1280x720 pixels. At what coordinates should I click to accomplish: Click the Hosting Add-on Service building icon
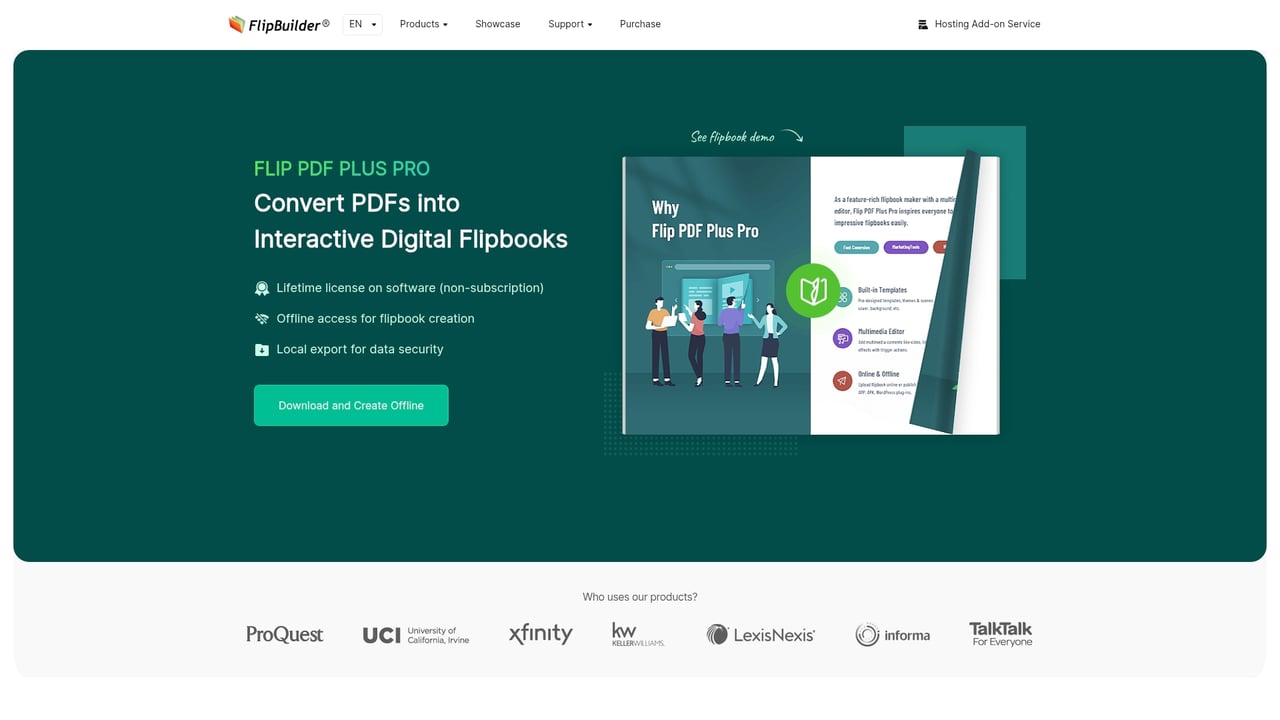click(x=921, y=24)
